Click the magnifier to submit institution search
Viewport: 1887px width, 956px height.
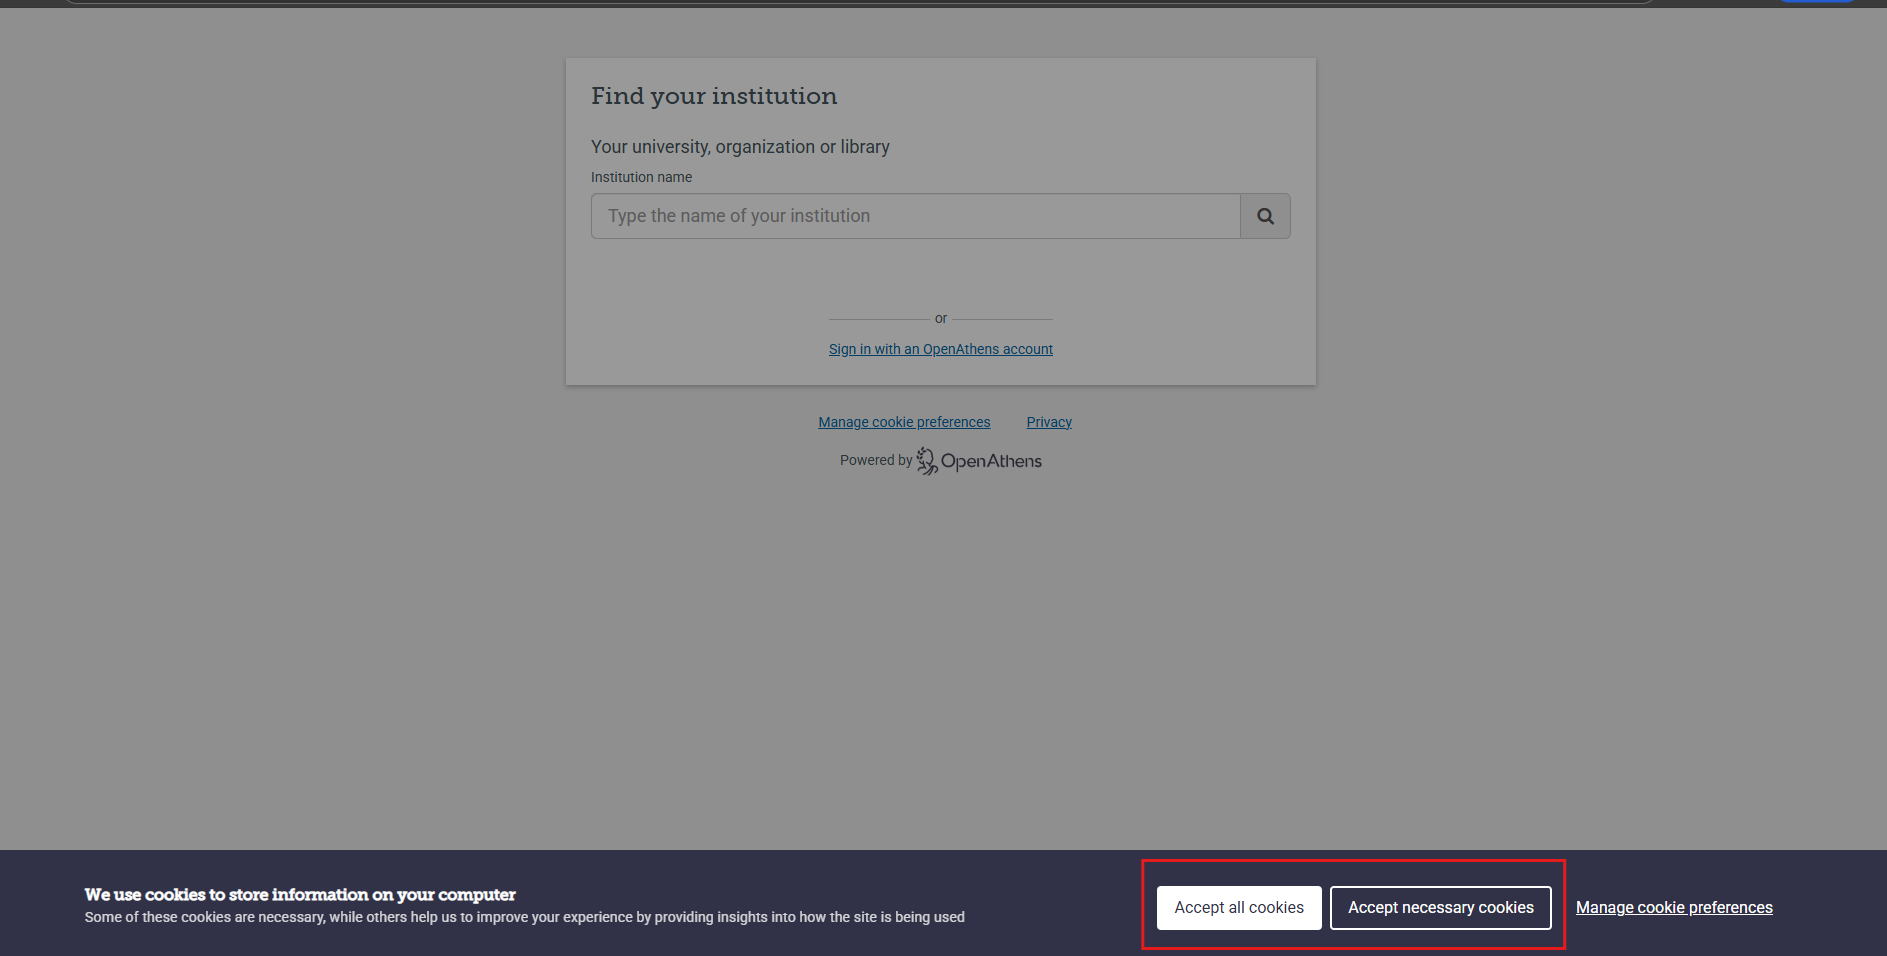click(1265, 215)
